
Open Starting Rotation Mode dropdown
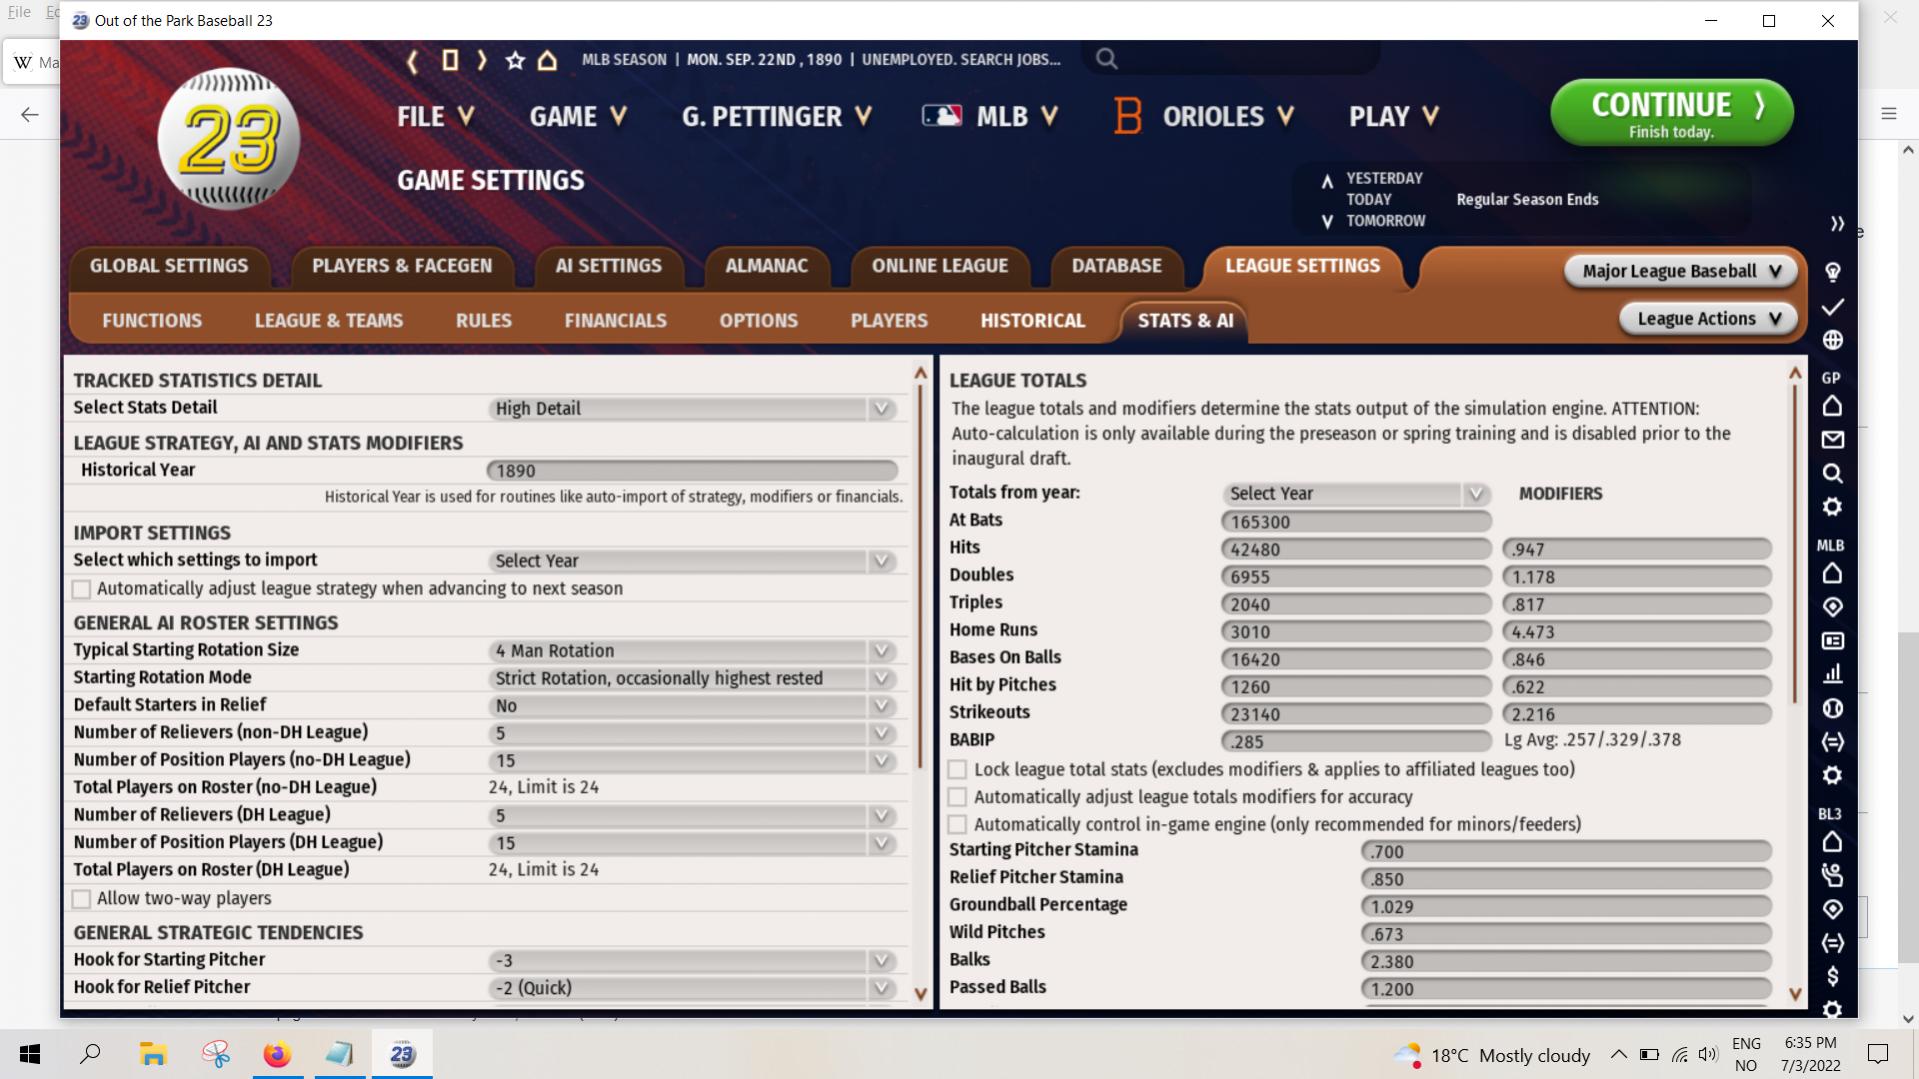692,678
